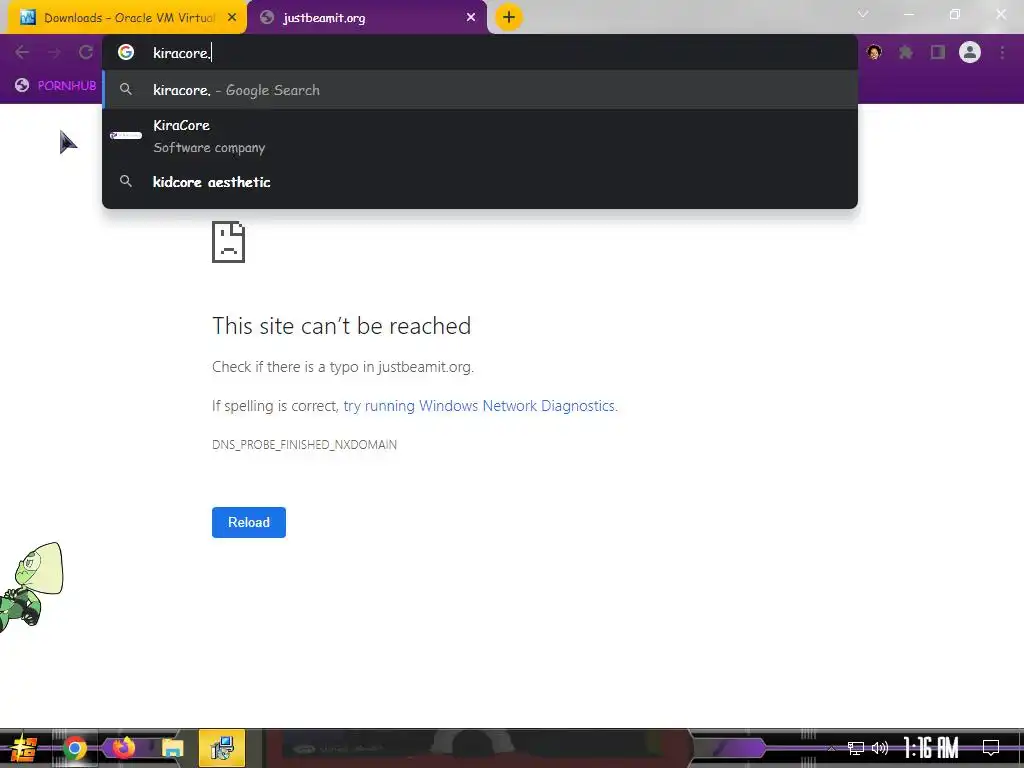
Task: Select the 'kidcore aesthetic' suggestion
Action: click(x=479, y=182)
